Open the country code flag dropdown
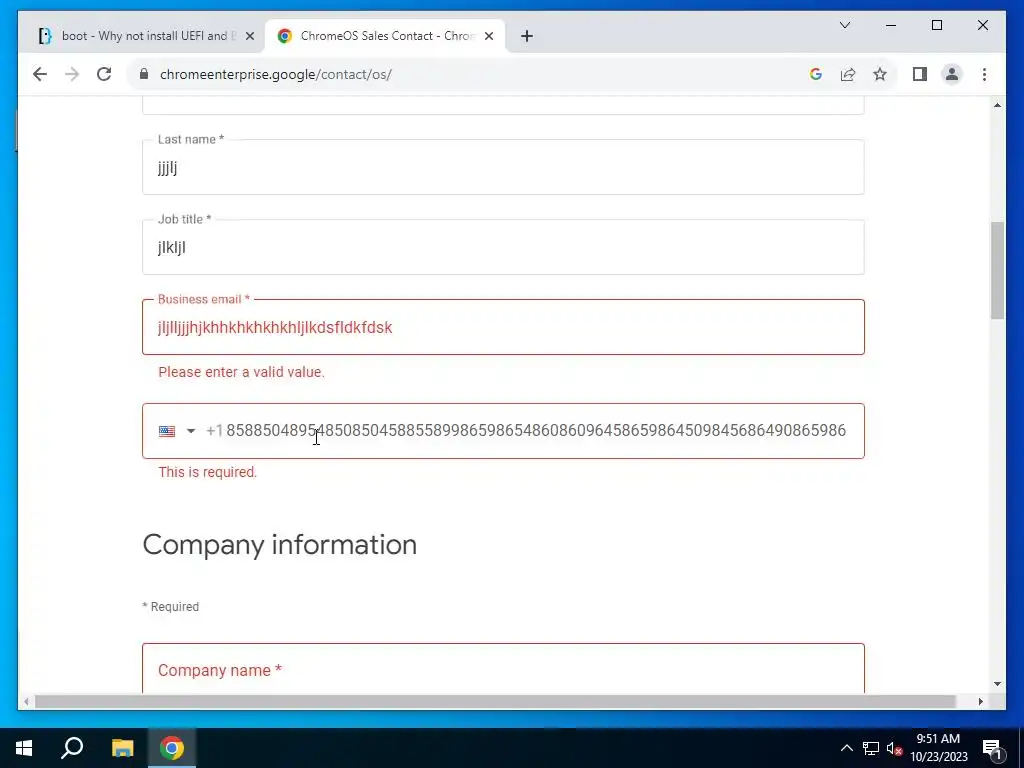1024x768 pixels. coord(191,431)
